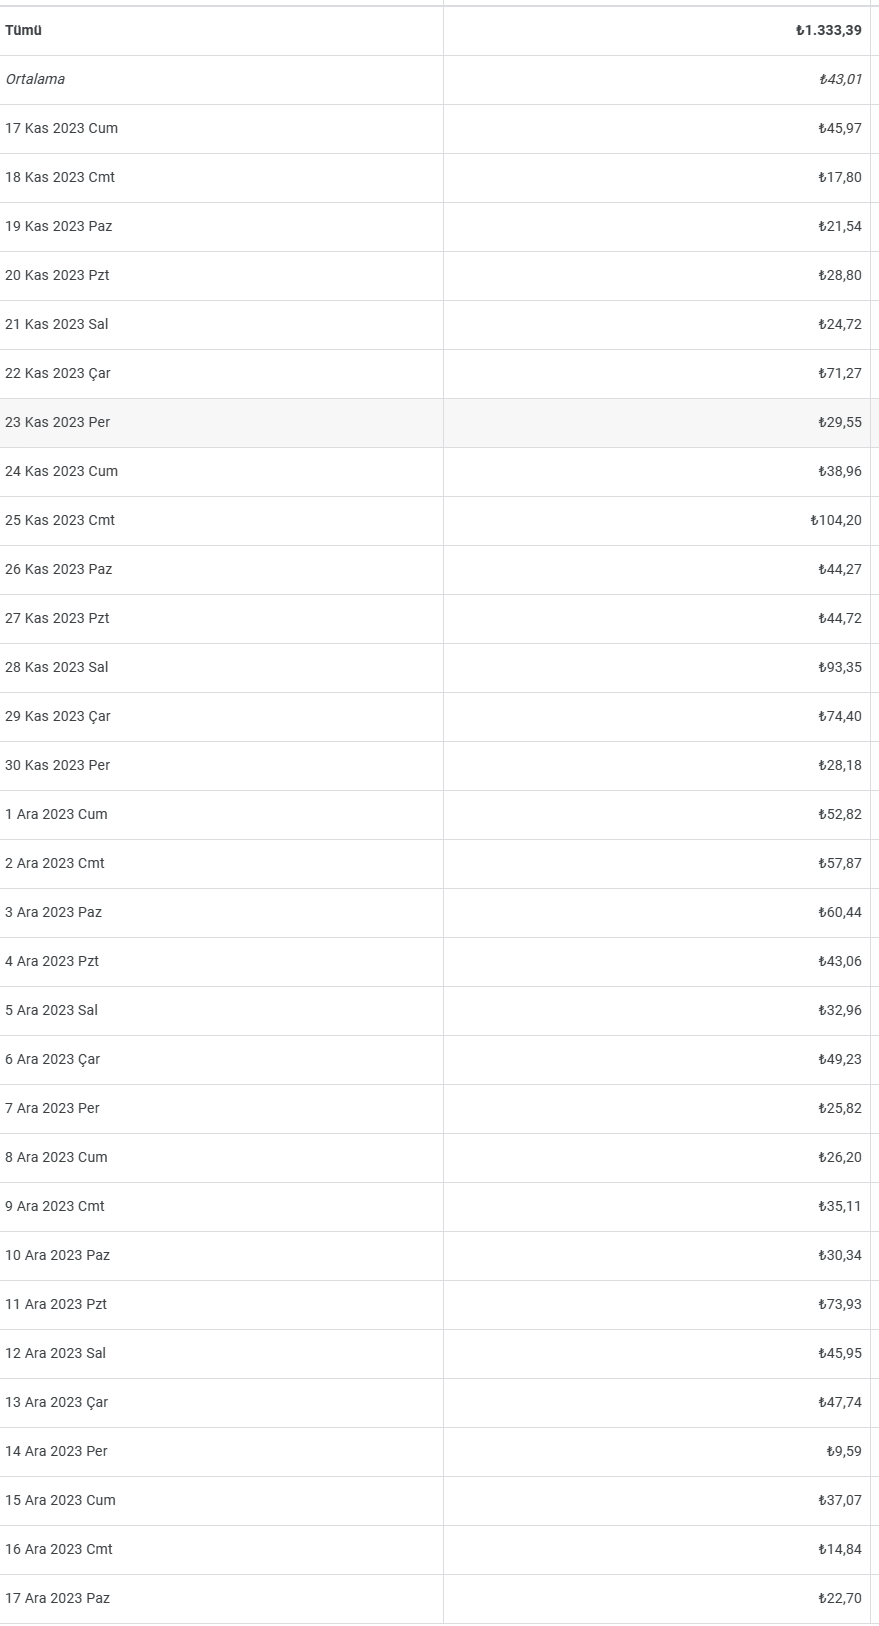
Task: Click the highlighted 23 Kas 2023 Per row
Action: click(439, 423)
